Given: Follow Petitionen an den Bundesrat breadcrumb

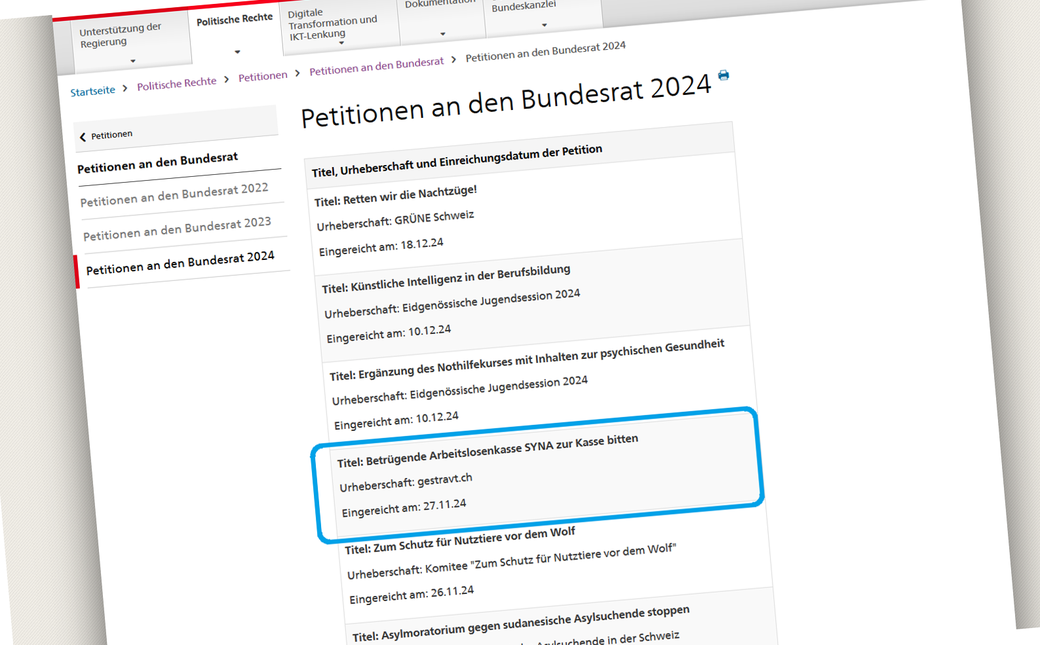Looking at the screenshot, I should pyautogui.click(x=376, y=66).
